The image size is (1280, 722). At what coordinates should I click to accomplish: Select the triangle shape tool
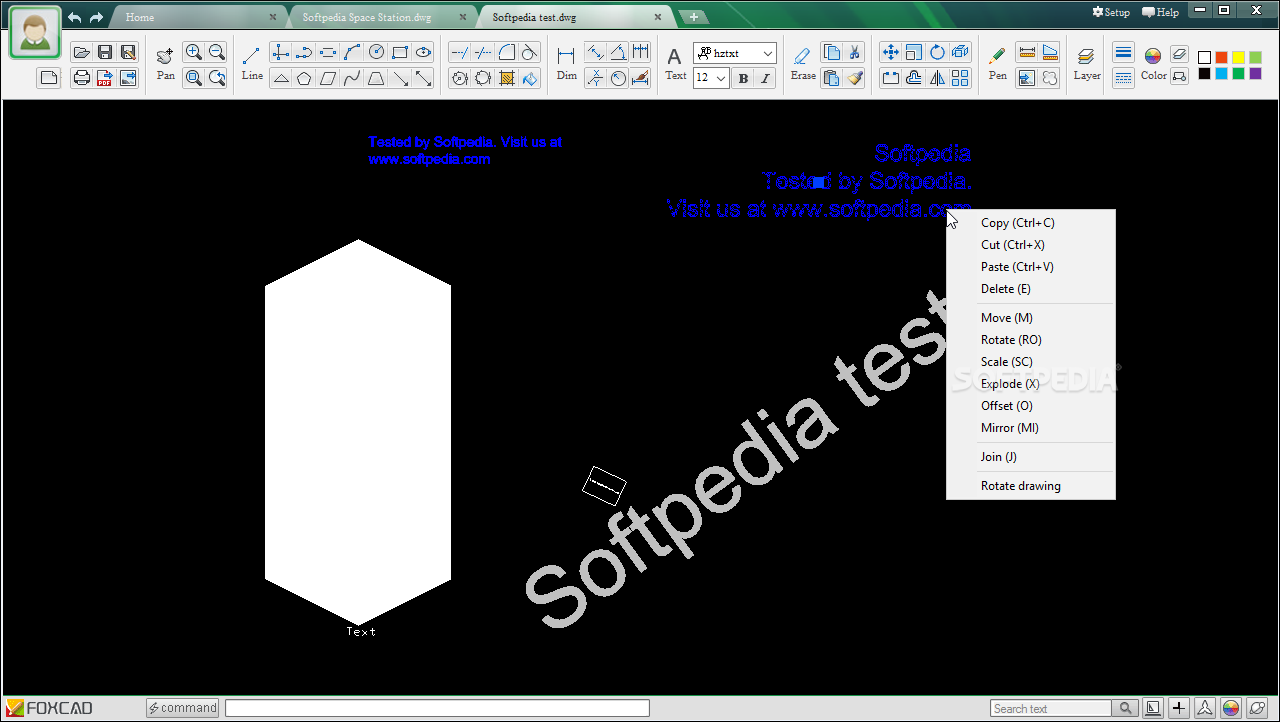pyautogui.click(x=281, y=78)
